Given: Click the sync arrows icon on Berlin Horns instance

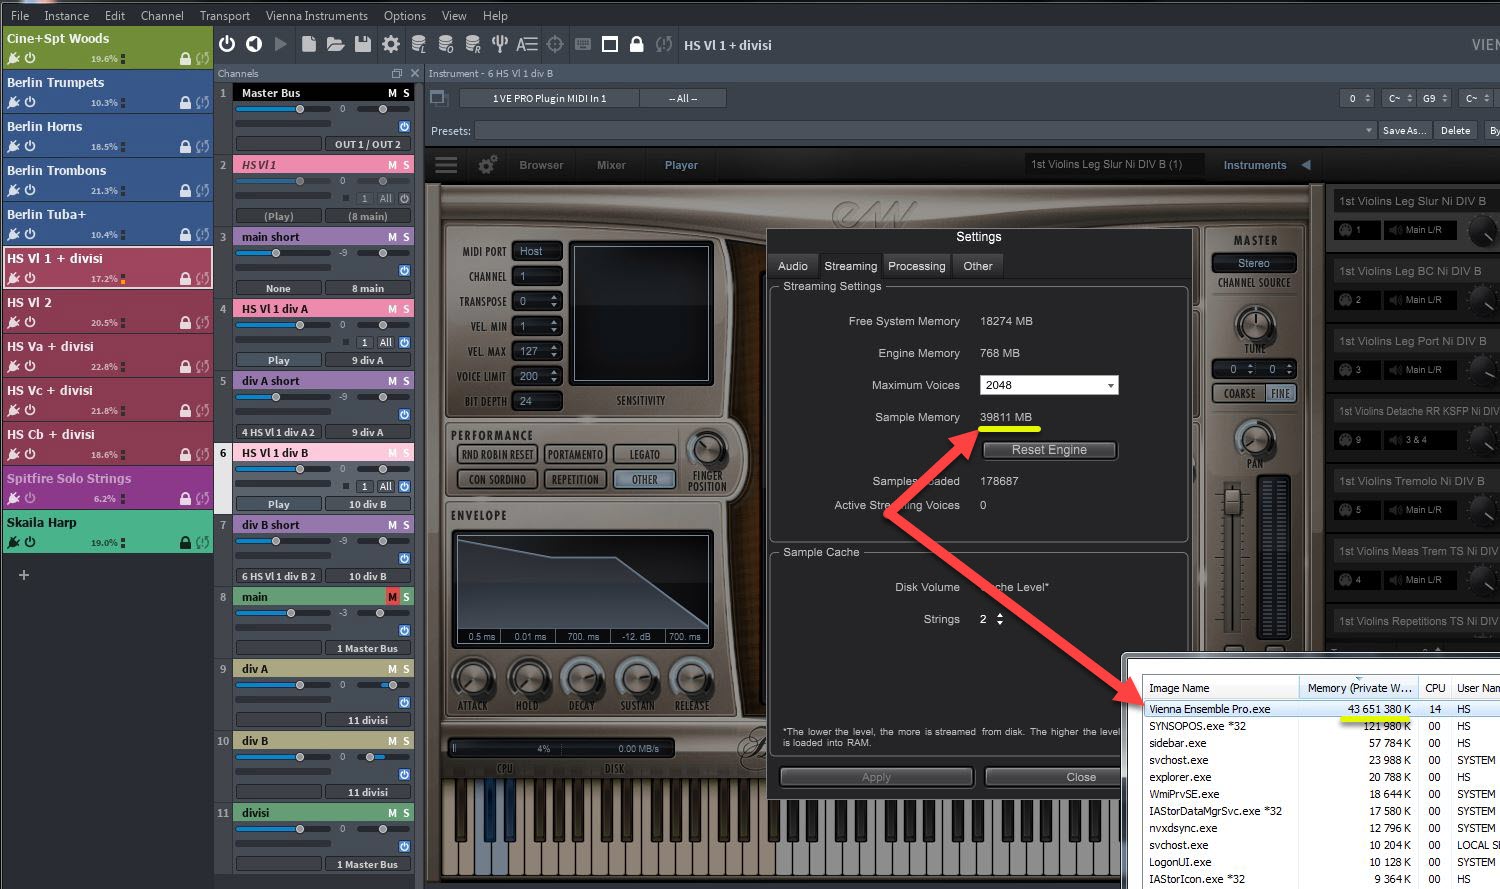Looking at the screenshot, I should click(x=203, y=146).
